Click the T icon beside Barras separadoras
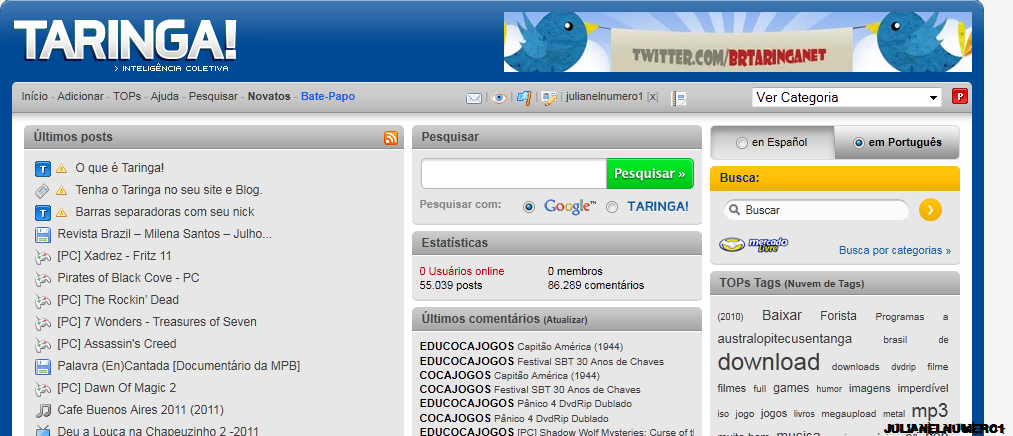Viewport: 1013px width, 436px height. coord(43,213)
